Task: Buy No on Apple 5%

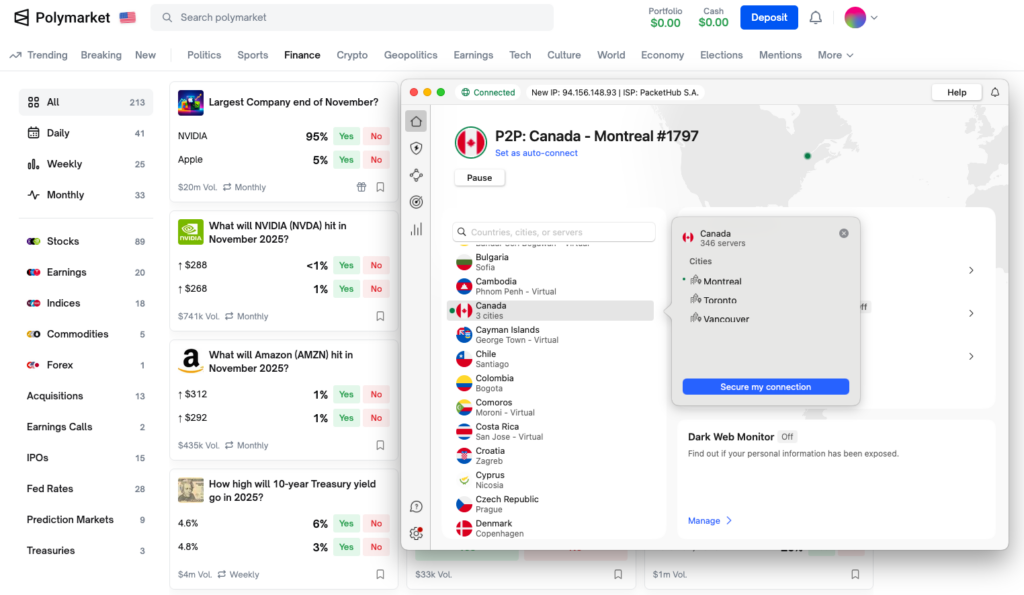Action: click(376, 159)
